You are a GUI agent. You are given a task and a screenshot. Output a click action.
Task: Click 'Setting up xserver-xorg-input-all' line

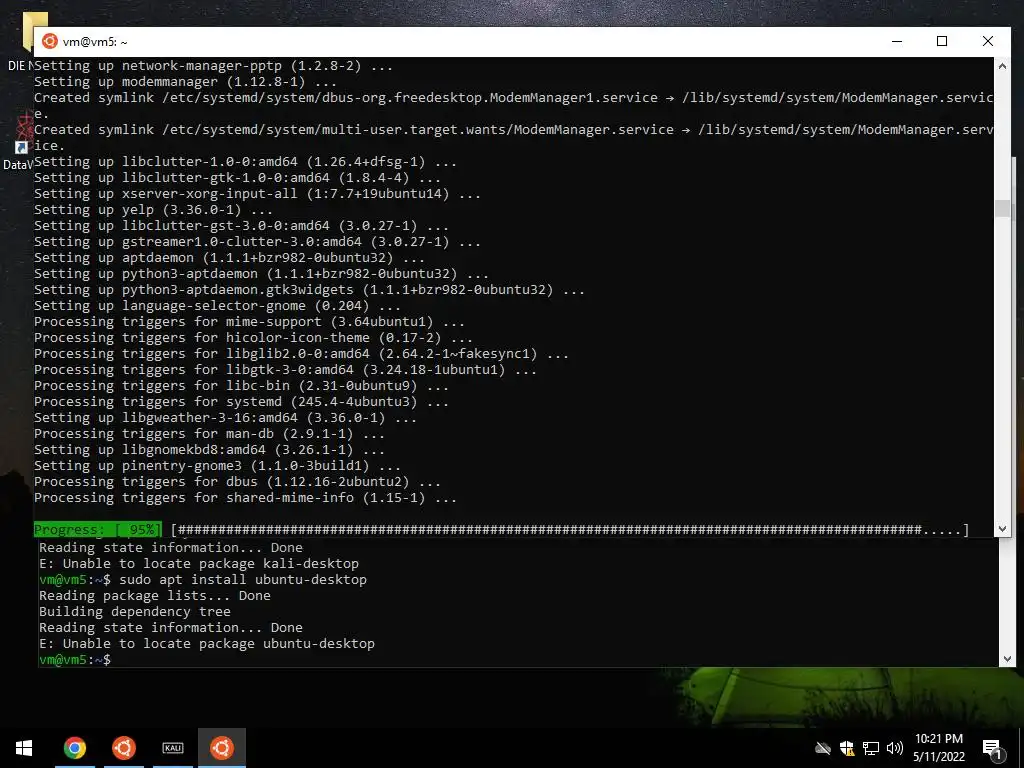click(x=257, y=194)
